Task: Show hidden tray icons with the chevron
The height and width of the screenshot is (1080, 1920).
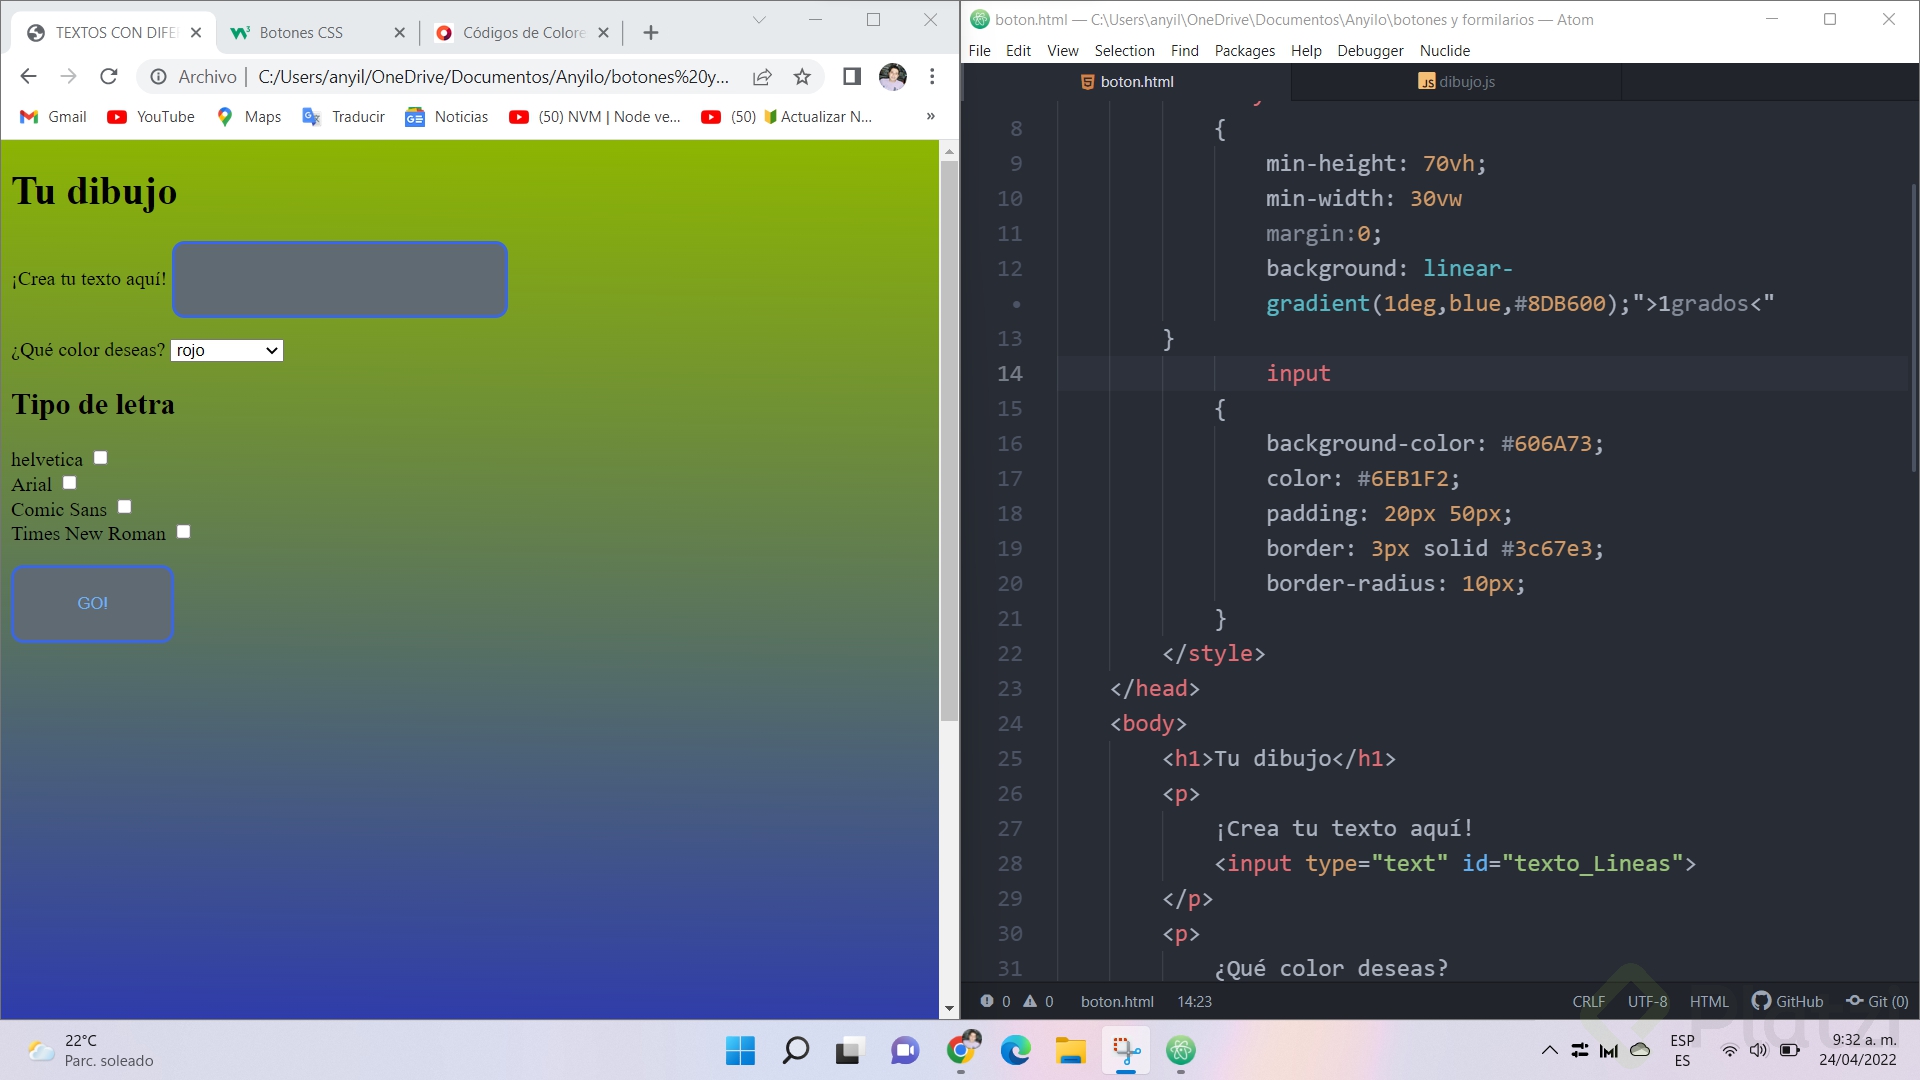Action: click(x=1549, y=1050)
